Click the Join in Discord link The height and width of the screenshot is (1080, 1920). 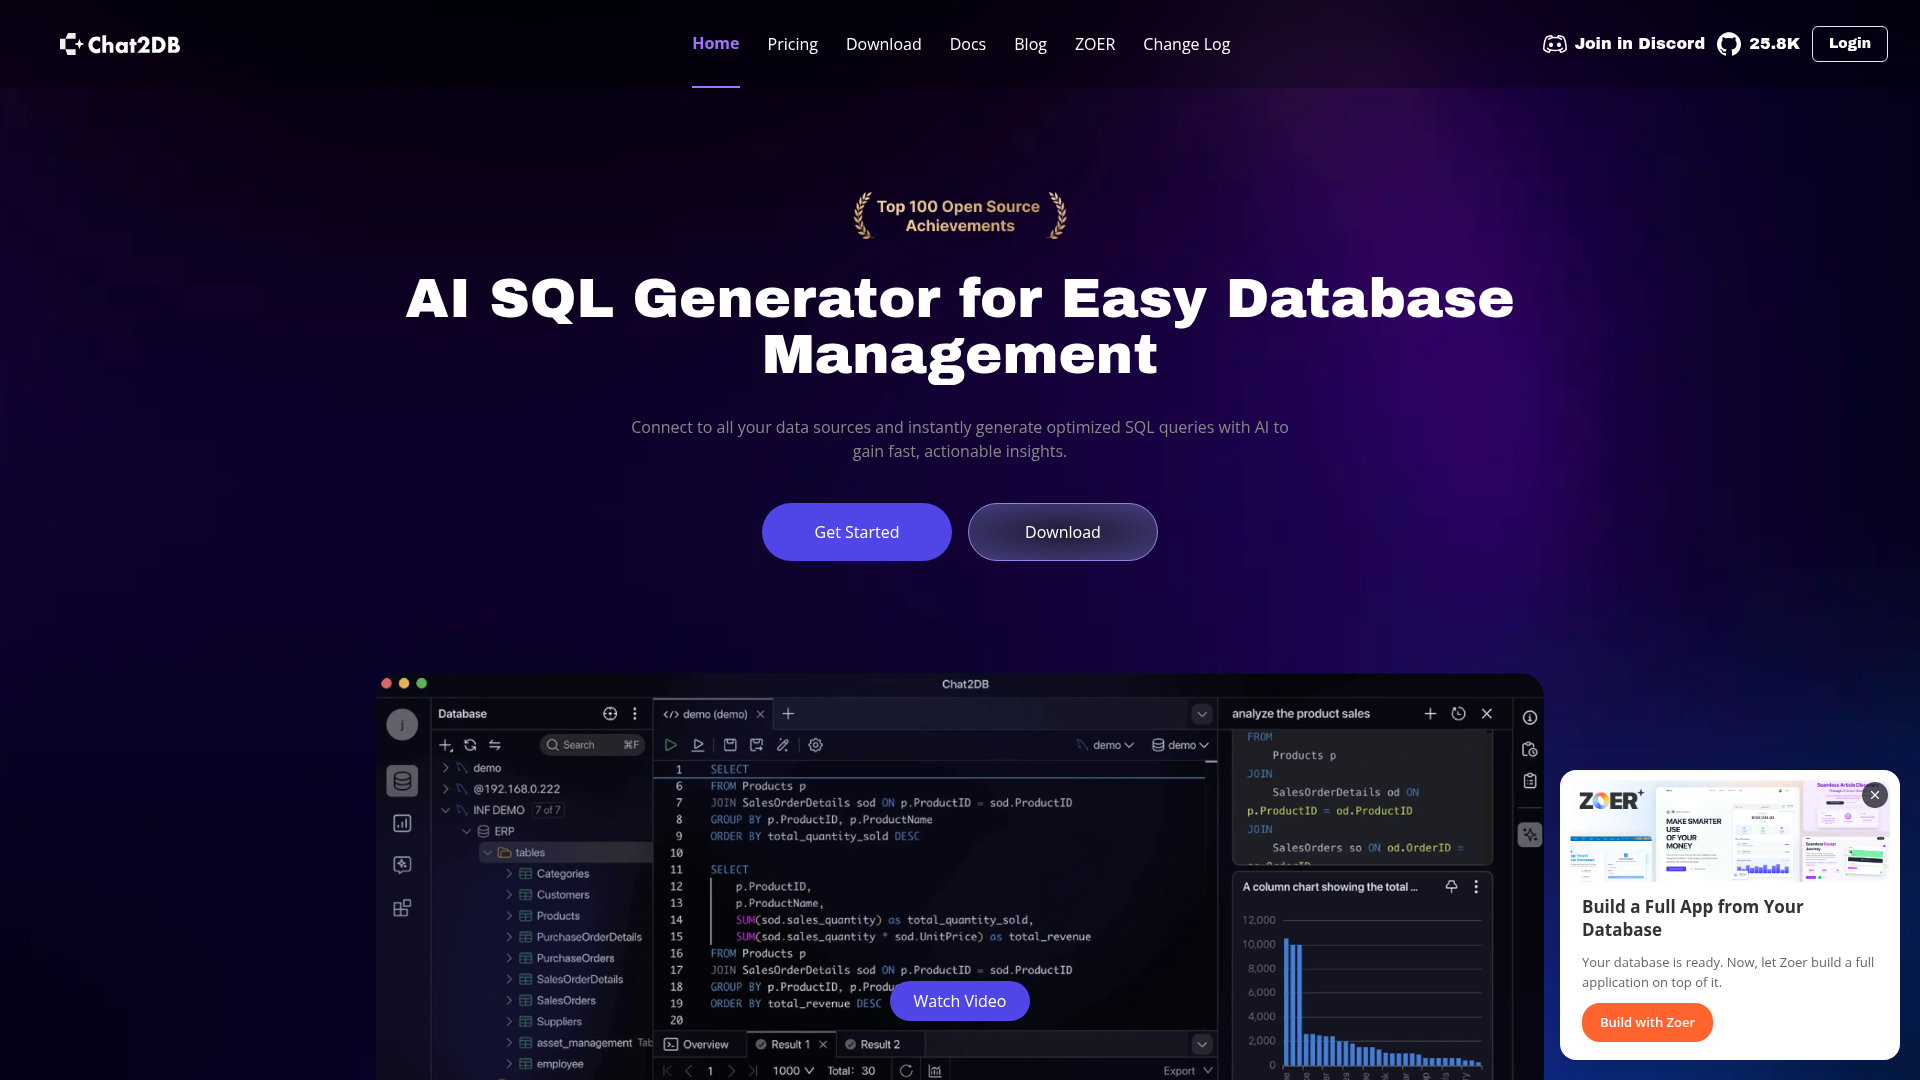pyautogui.click(x=1639, y=44)
